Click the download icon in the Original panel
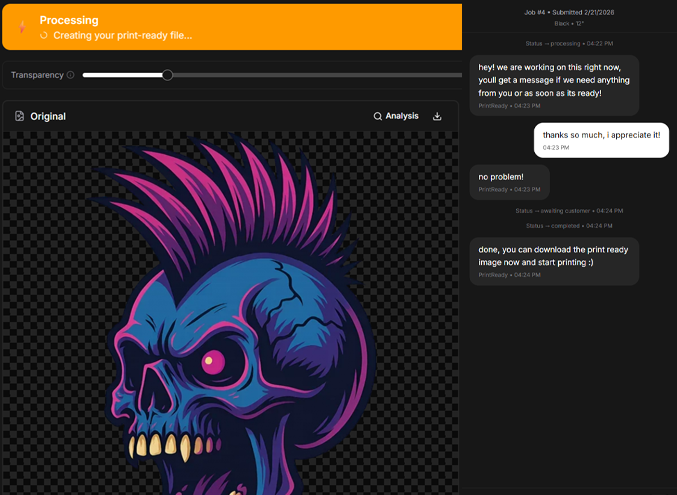The height and width of the screenshot is (495, 677). coord(437,116)
